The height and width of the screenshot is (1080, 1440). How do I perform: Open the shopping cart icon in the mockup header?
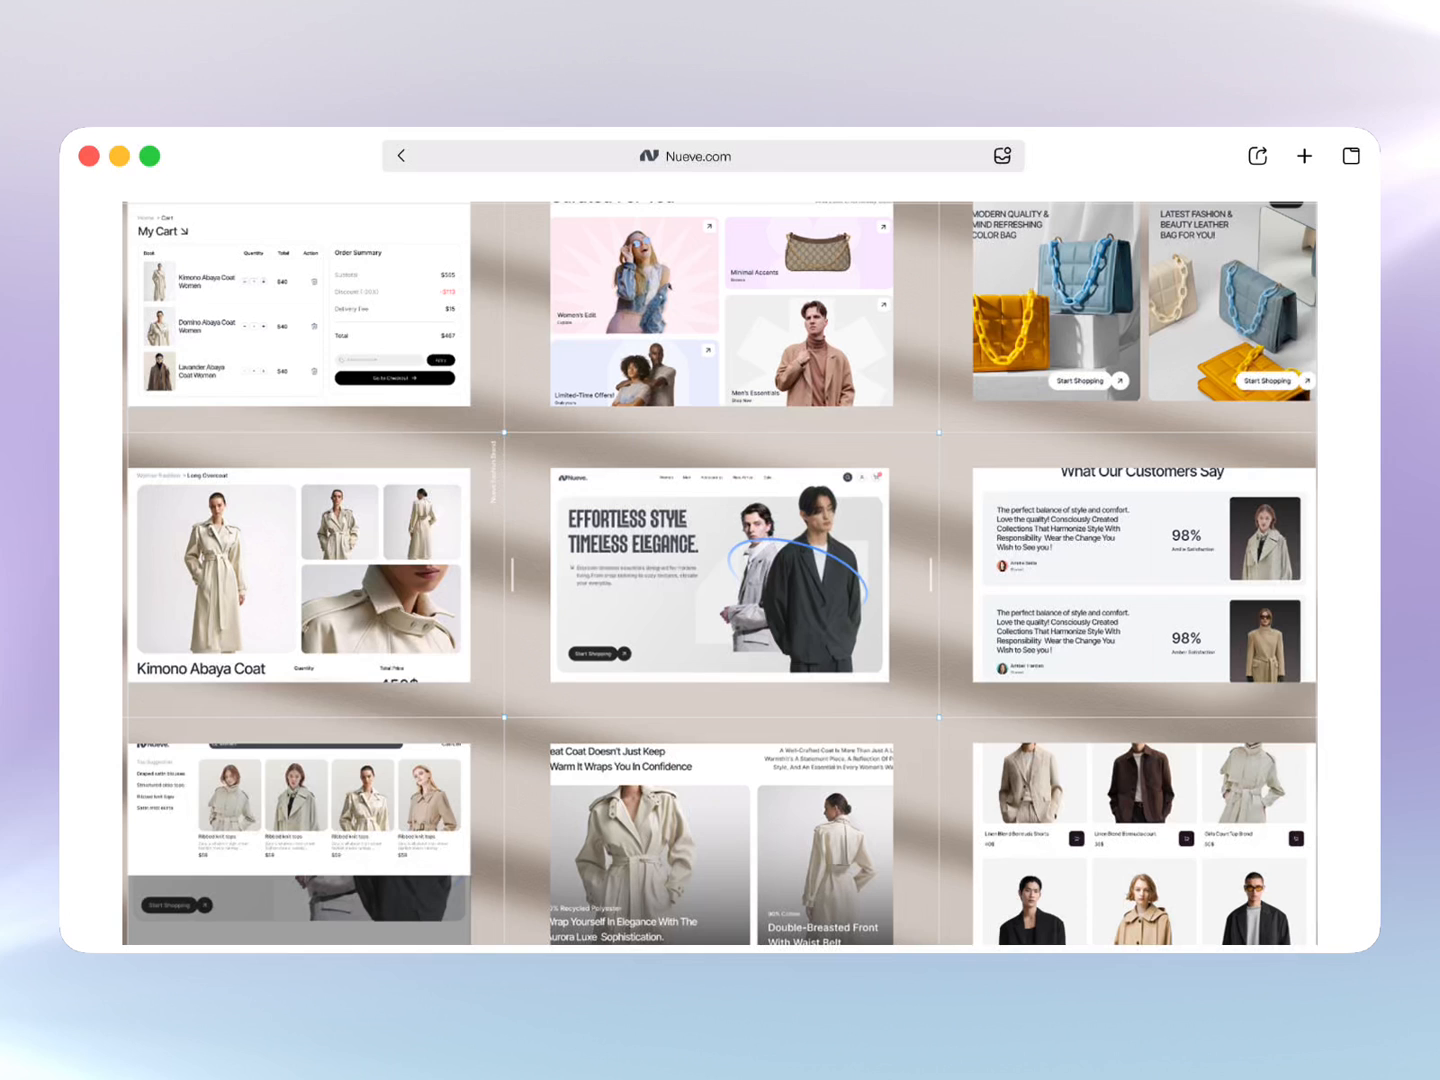pos(876,477)
